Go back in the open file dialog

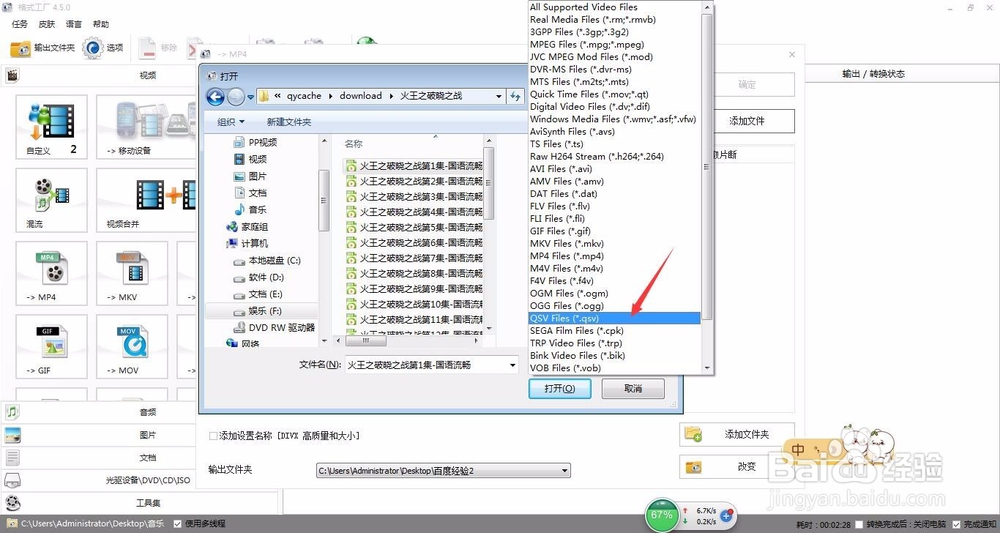216,97
